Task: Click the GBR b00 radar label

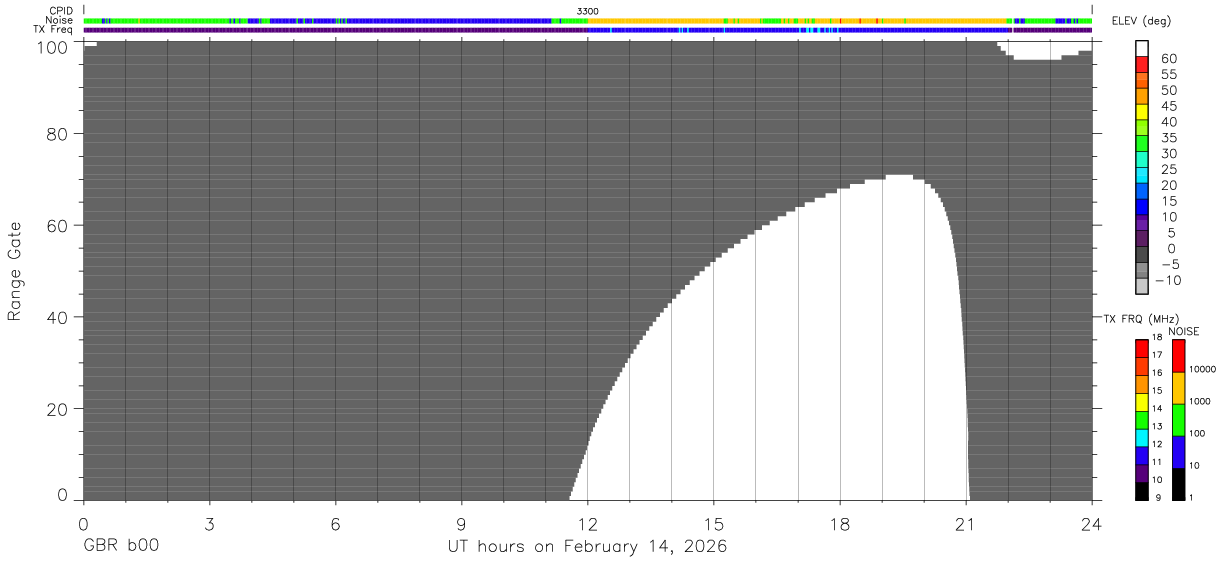Action: pyautogui.click(x=121, y=547)
